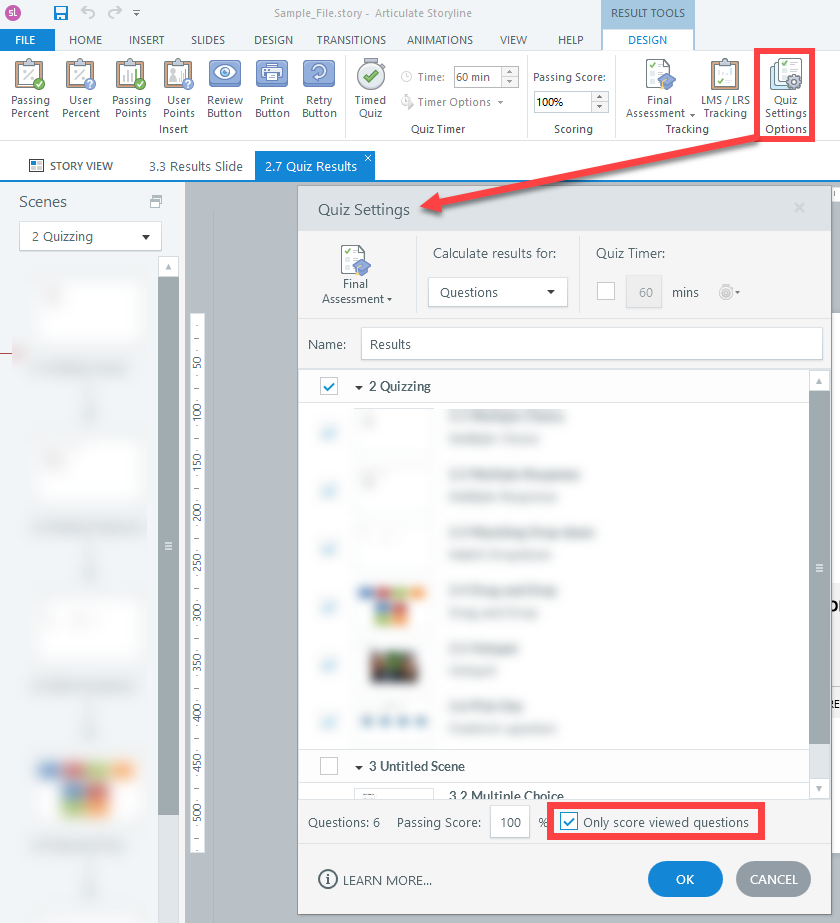Open Final Assessment ribbon menu

[x=659, y=89]
